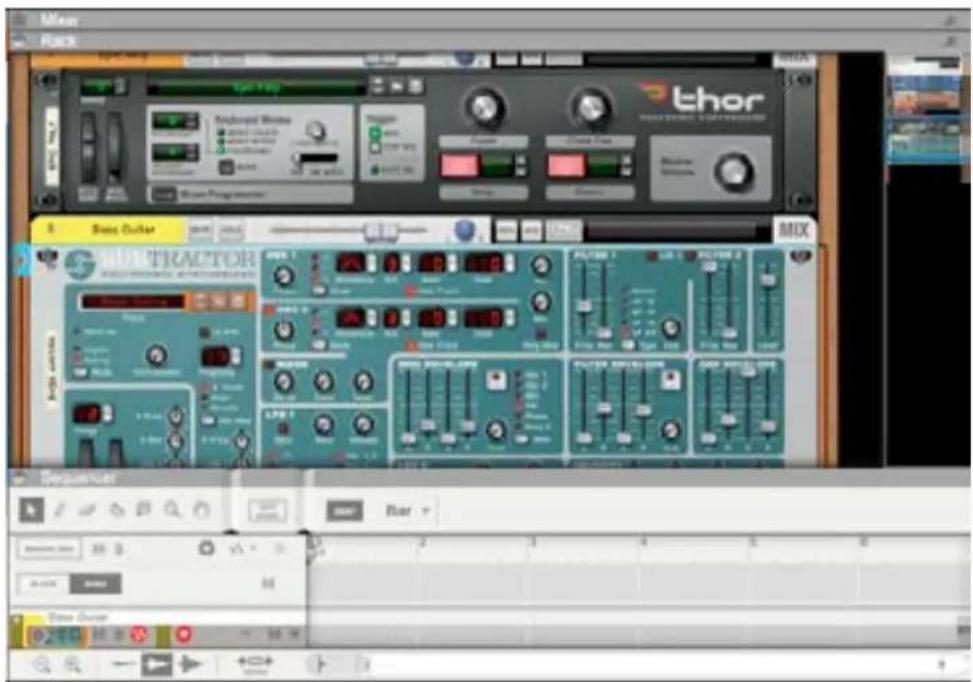Select the Pencil tool in sequencer toolbar
Viewport: 973px width, 682px height.
click(60, 510)
